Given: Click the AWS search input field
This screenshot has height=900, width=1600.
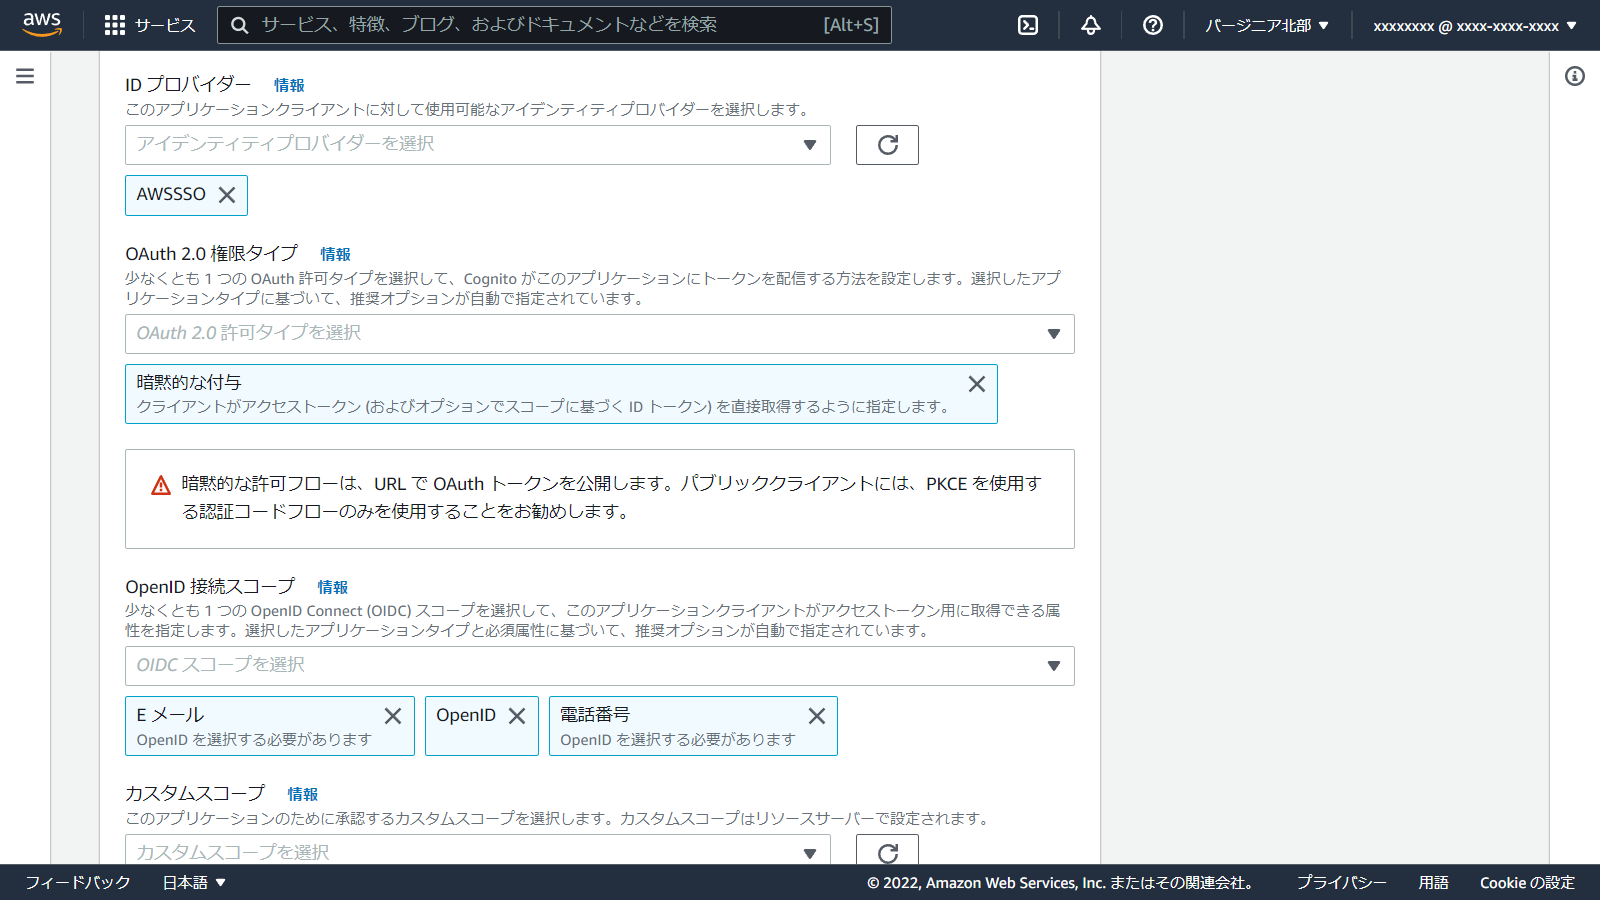Looking at the screenshot, I should (x=554, y=25).
